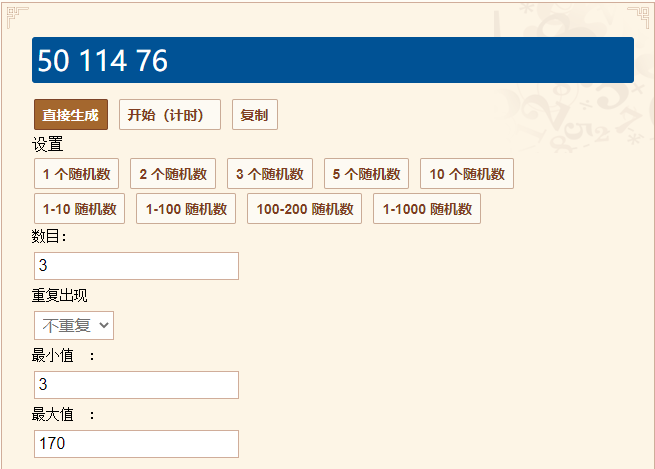Apply the 1-100 随机数 range preset

(x=186, y=208)
